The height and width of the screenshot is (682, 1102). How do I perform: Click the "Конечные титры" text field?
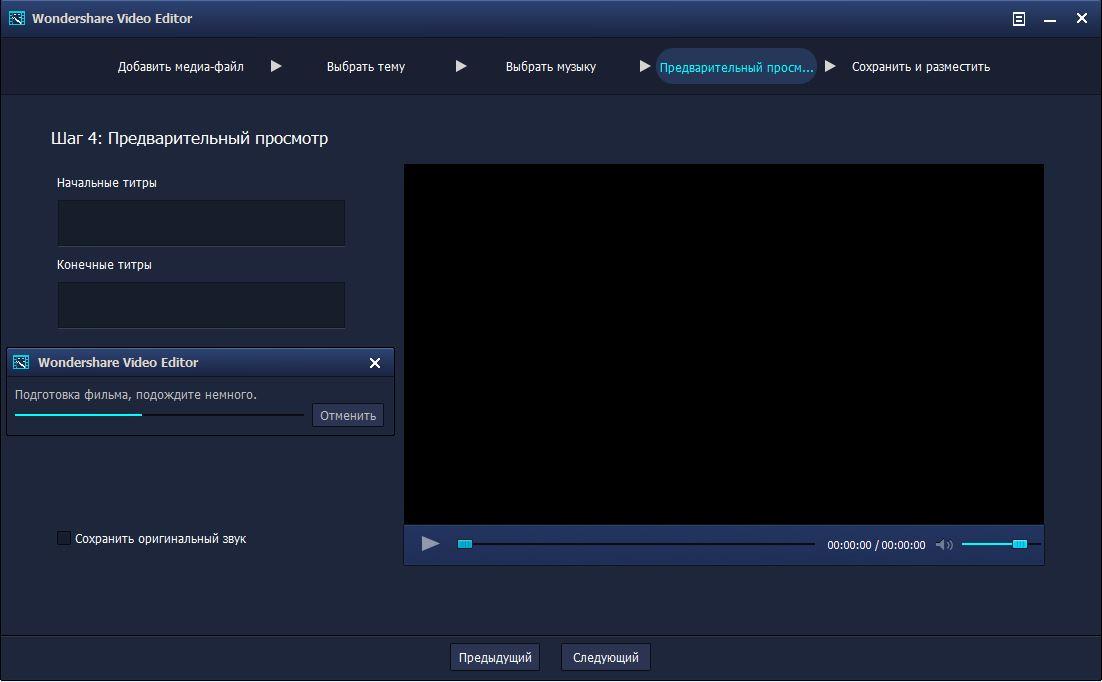tap(201, 305)
